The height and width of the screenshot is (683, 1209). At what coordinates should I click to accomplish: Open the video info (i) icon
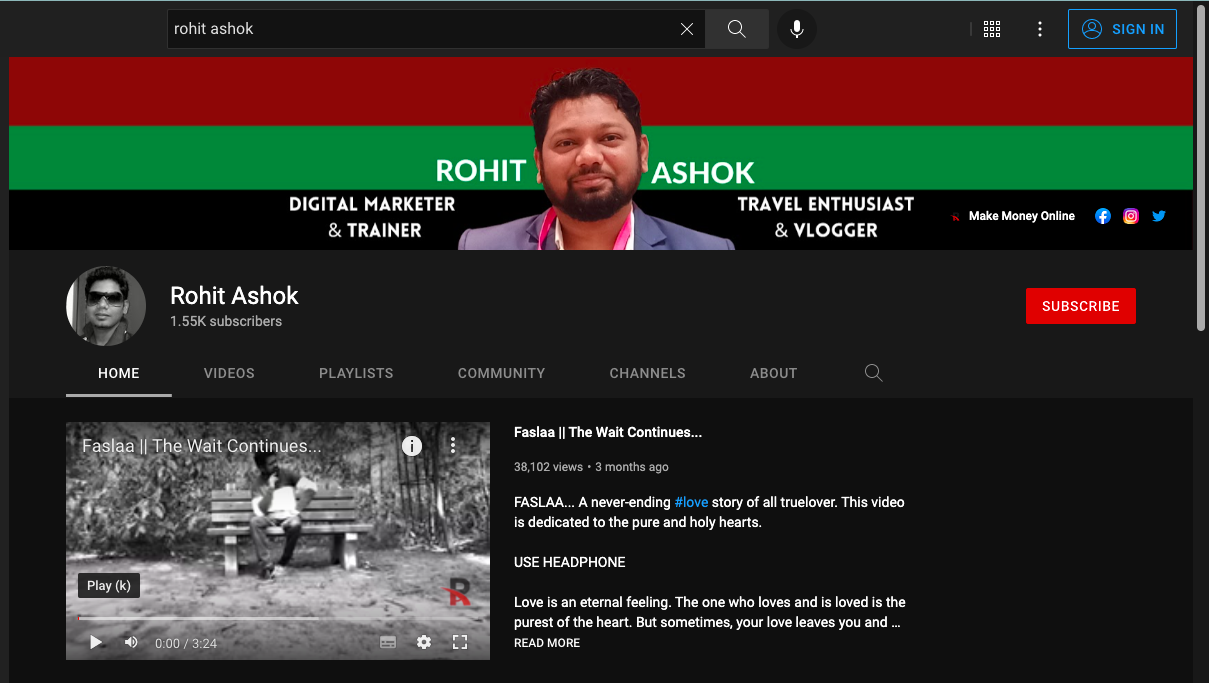pyautogui.click(x=411, y=446)
